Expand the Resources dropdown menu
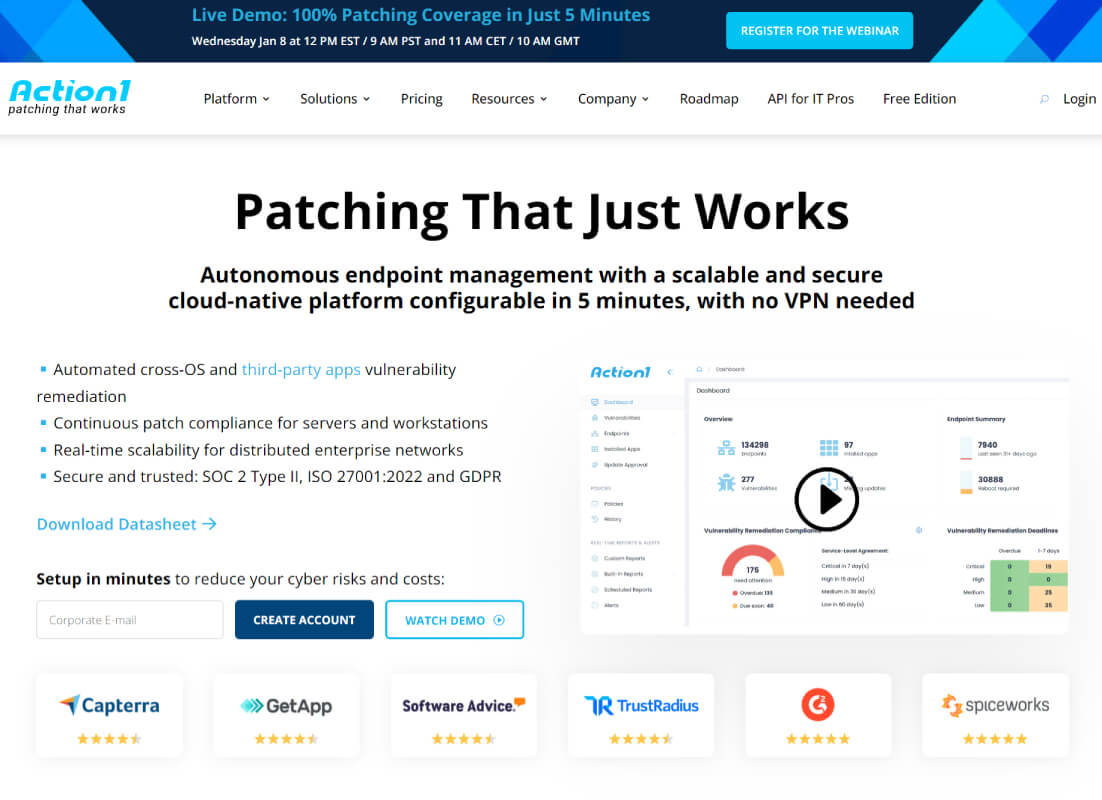Image resolution: width=1102 pixels, height=800 pixels. 509,99
